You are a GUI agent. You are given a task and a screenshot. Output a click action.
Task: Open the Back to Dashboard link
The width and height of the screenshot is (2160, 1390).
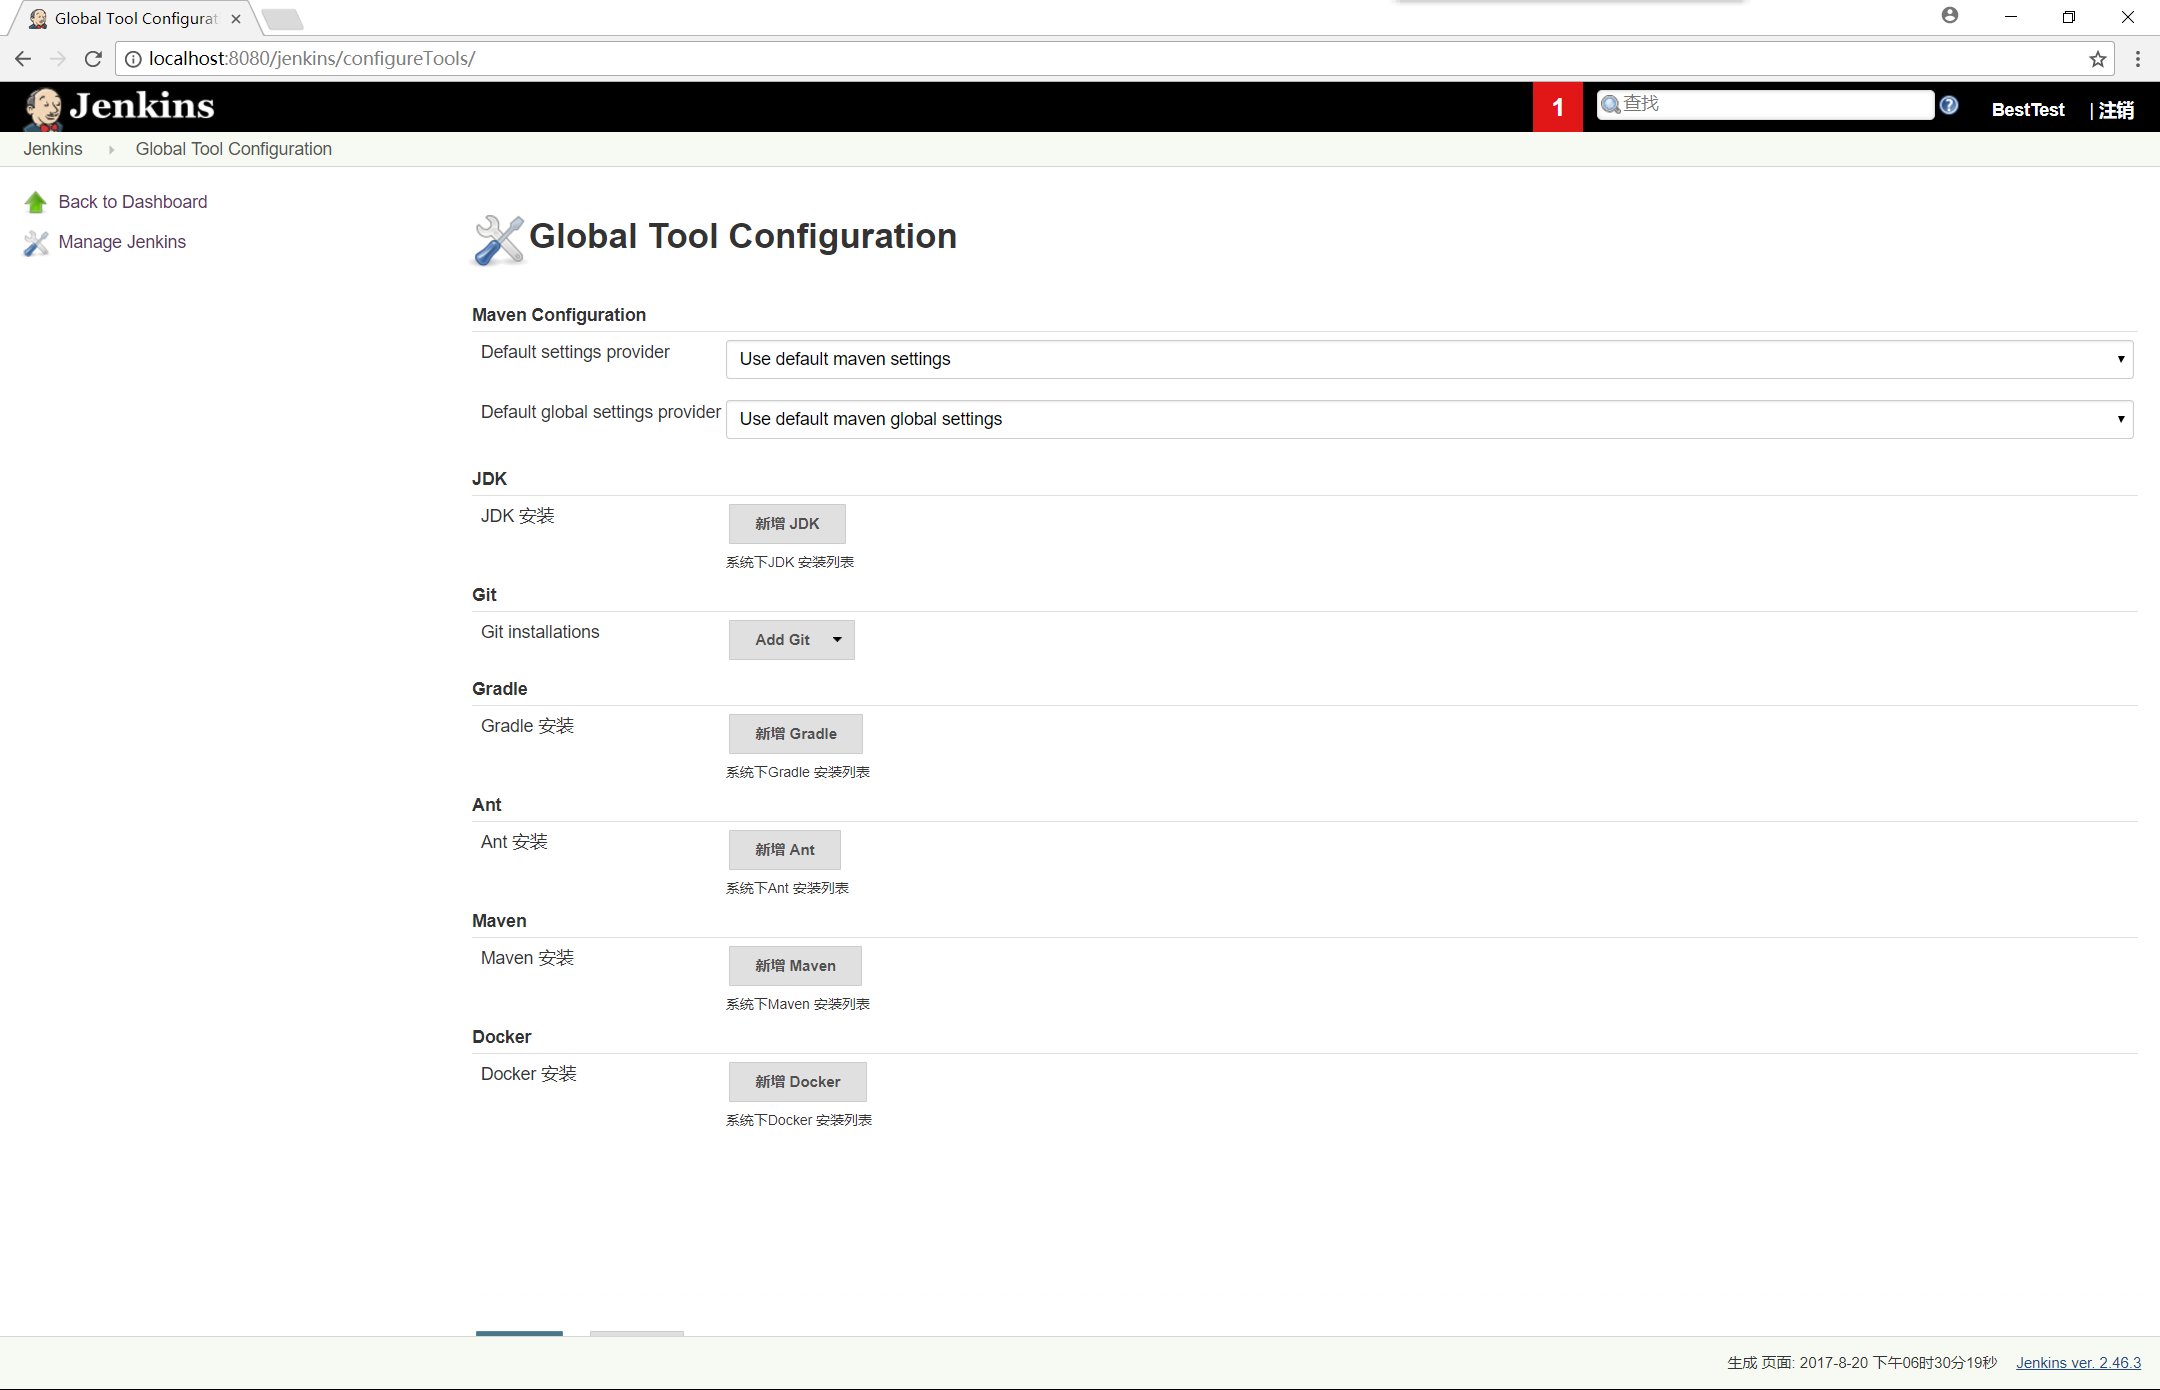pyautogui.click(x=133, y=202)
